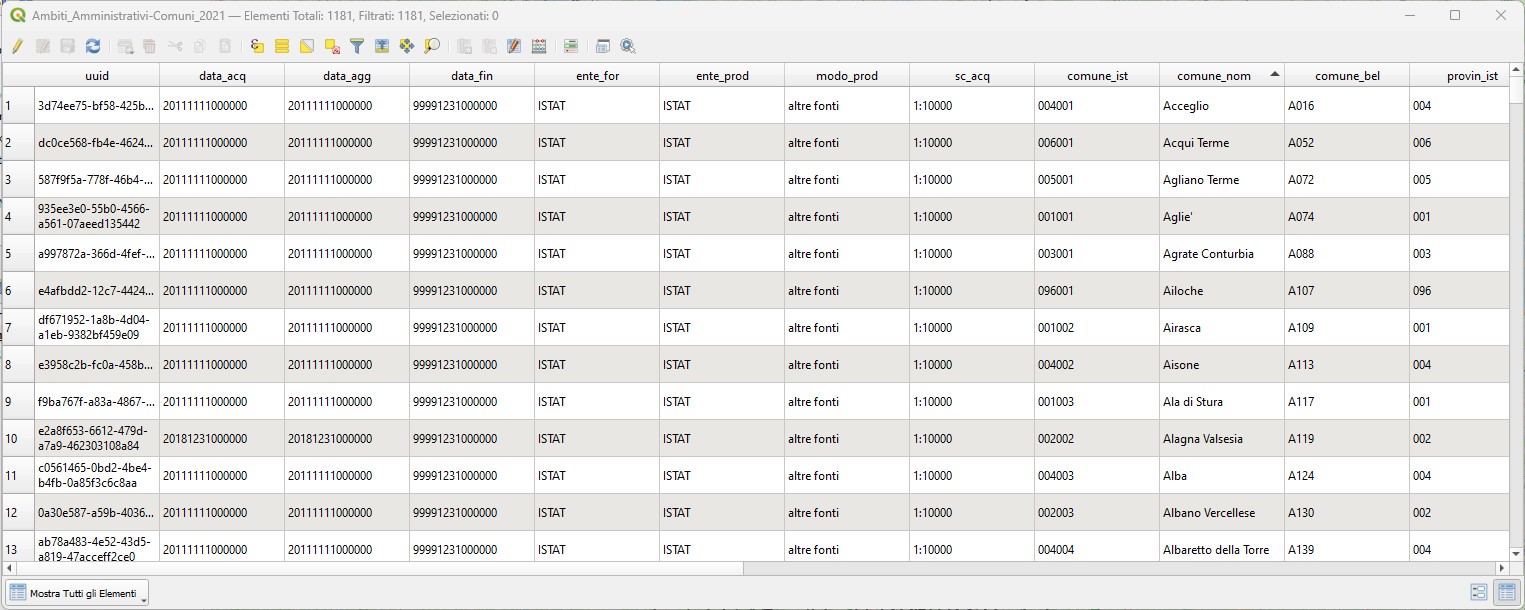Deselect all features in the layer
Screen dimensions: 1525x610
(332, 46)
